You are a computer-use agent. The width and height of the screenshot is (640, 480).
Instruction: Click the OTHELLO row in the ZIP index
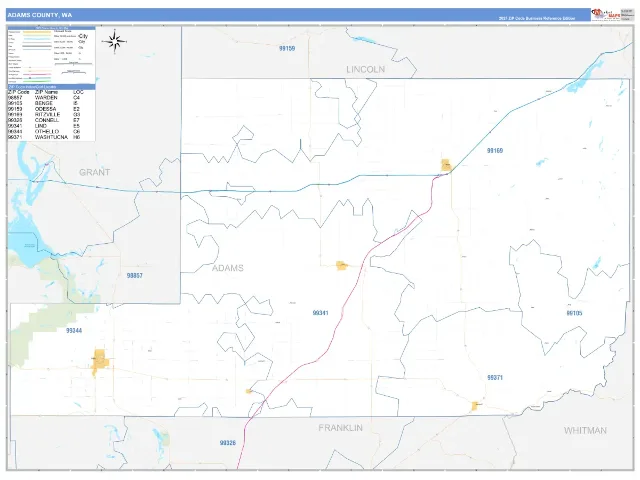[44, 131]
